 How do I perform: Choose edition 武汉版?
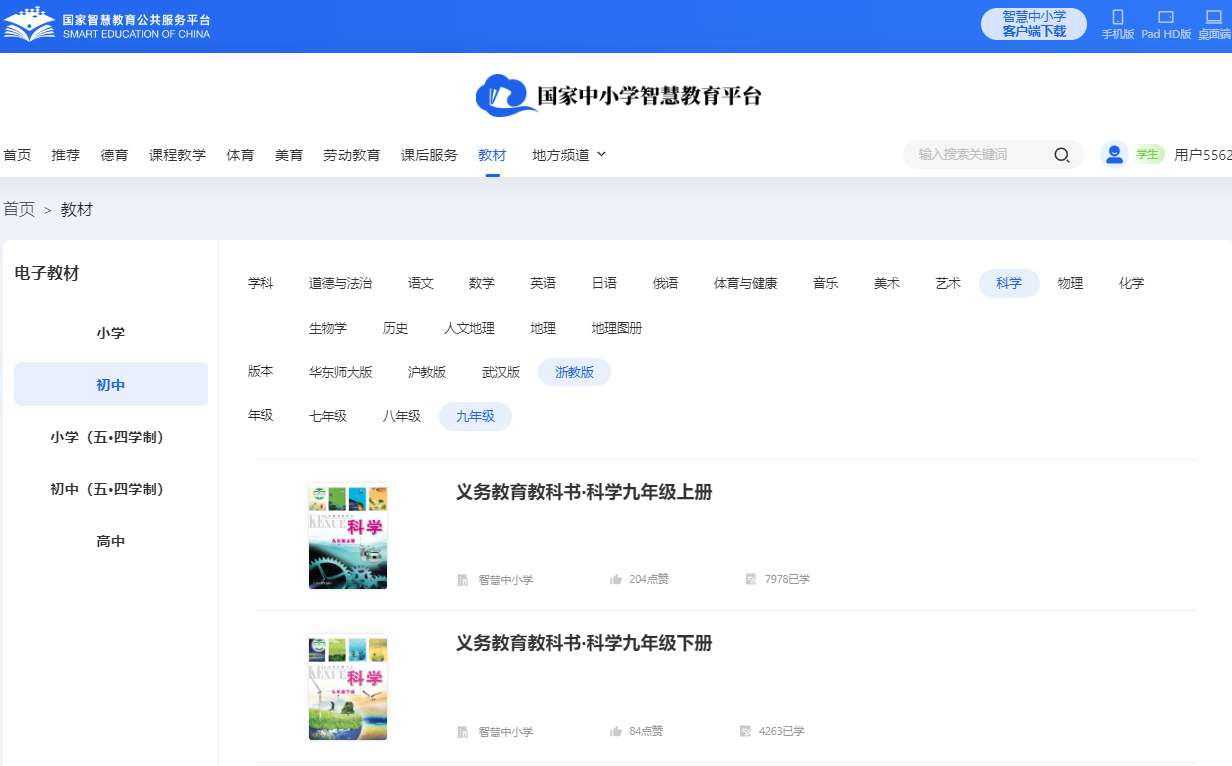point(501,372)
